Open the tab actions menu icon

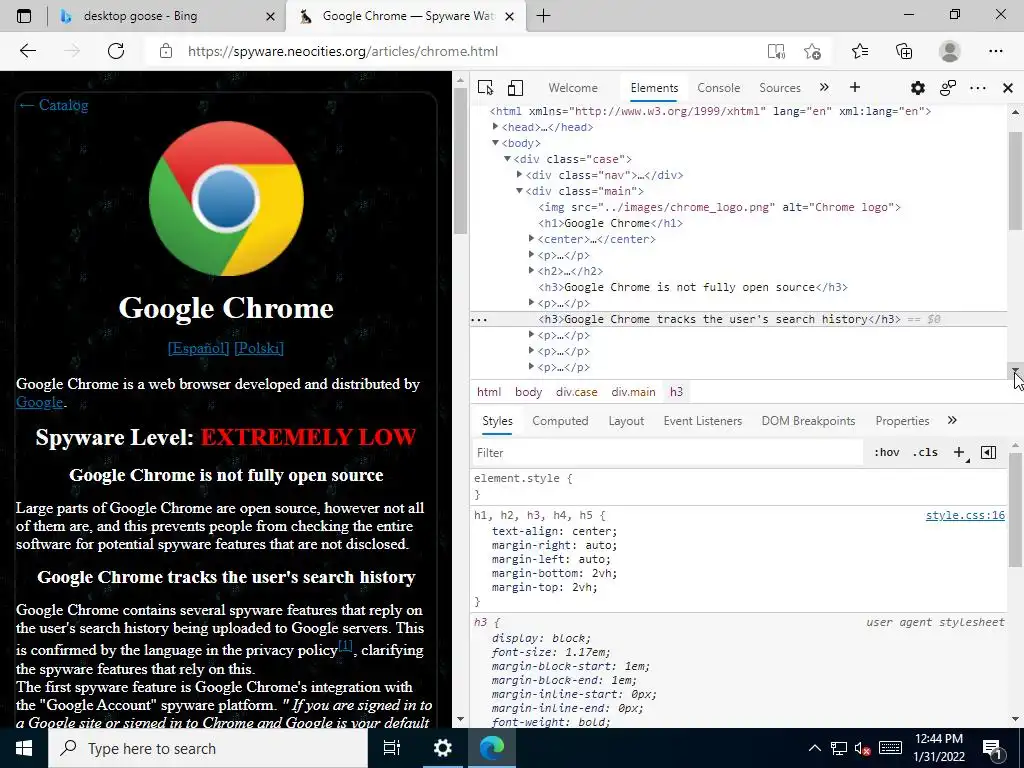(x=24, y=16)
